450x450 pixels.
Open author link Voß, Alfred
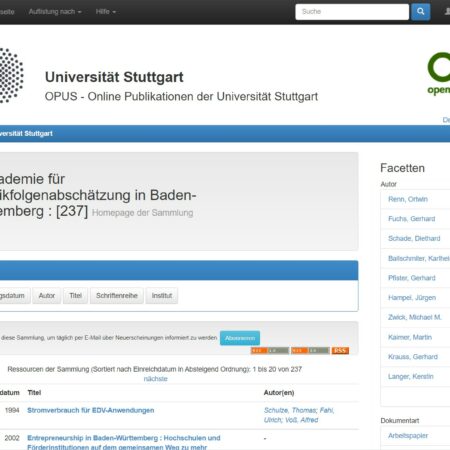[302, 420]
